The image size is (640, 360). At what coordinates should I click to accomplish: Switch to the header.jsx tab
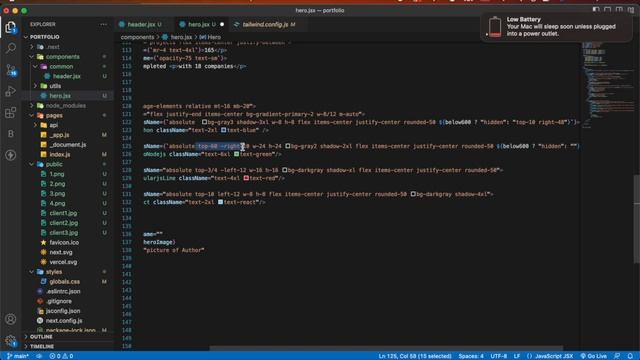click(141, 24)
